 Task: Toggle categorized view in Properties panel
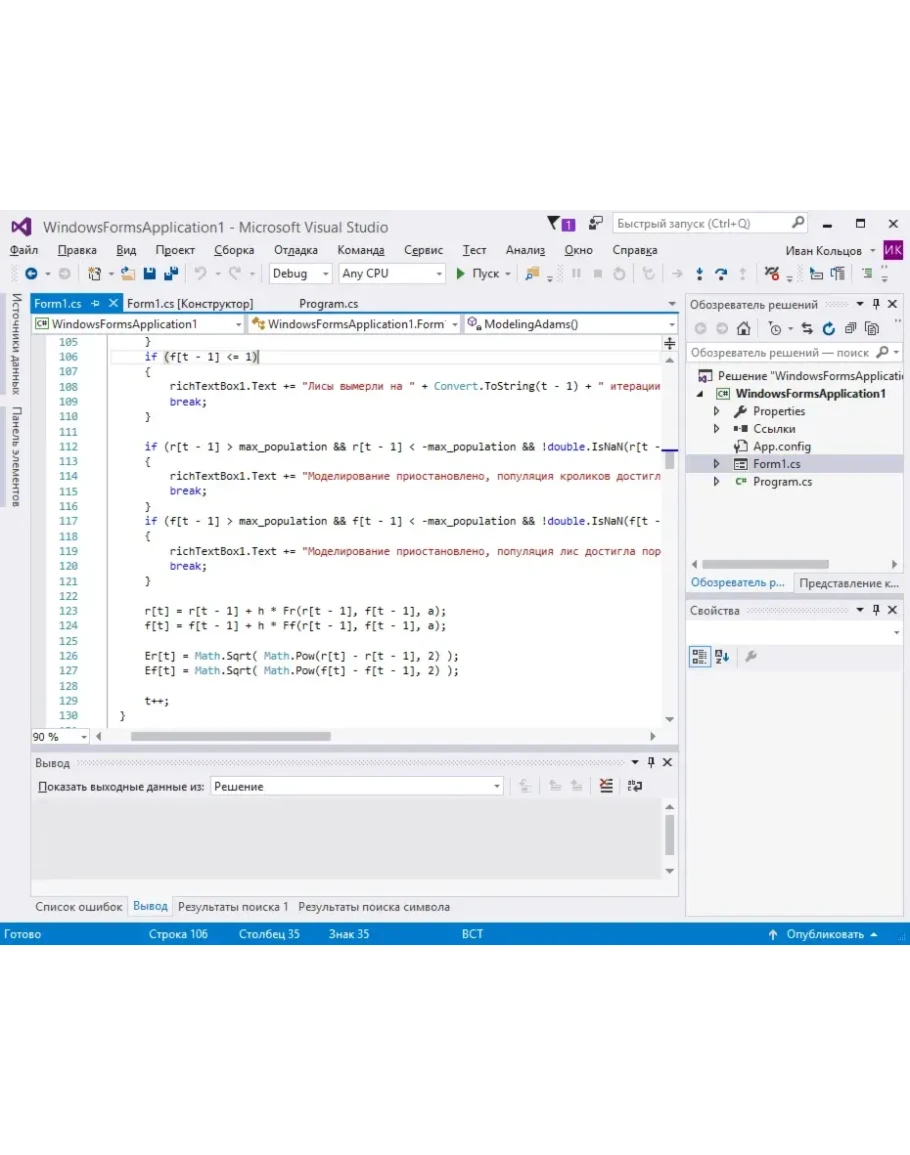700,656
